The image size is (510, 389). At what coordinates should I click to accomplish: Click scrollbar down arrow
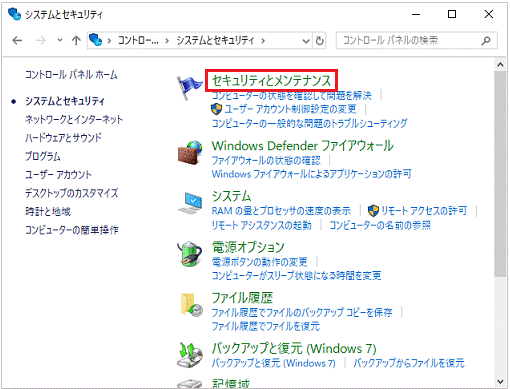point(500,382)
